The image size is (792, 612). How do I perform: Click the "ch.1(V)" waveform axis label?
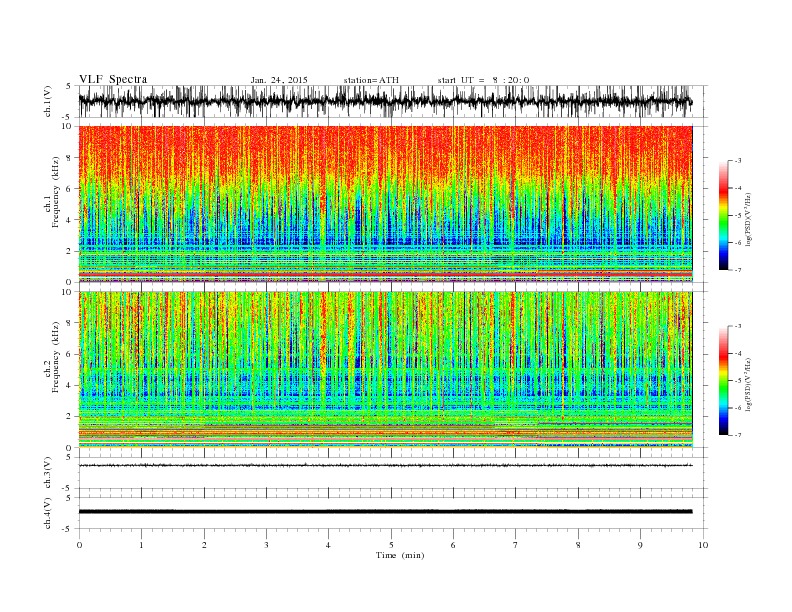pos(48,102)
